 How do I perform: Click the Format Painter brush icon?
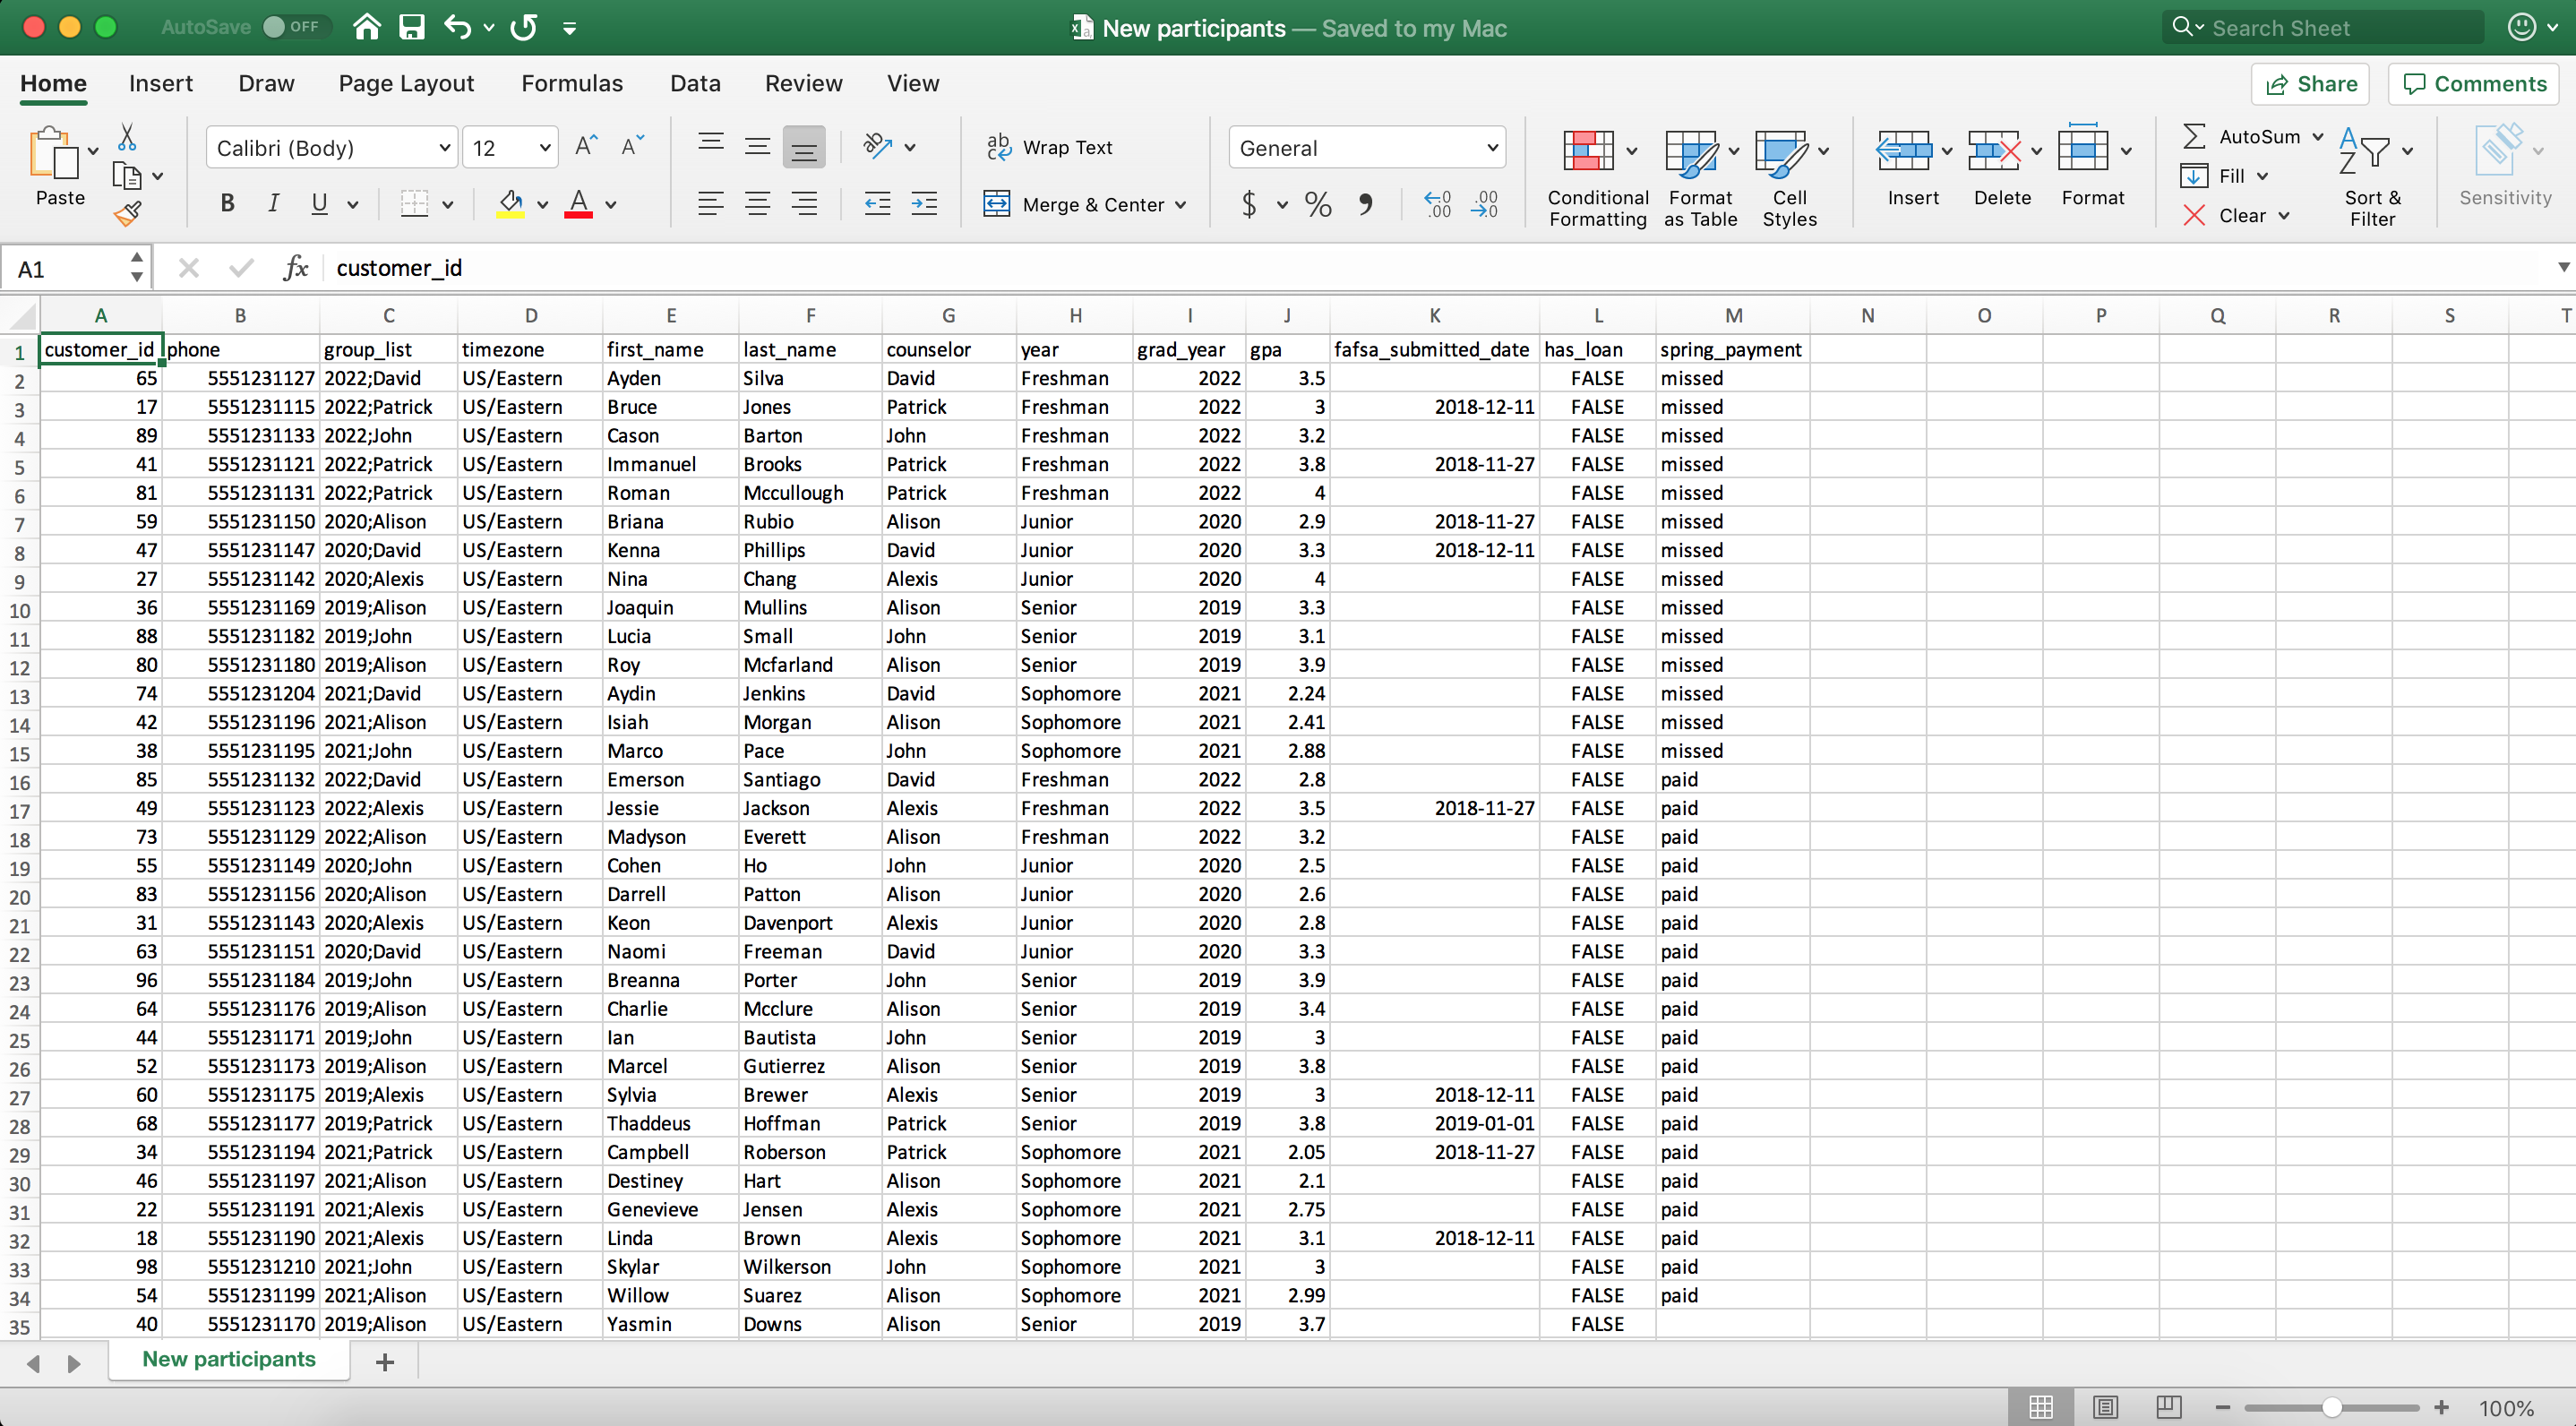[127, 213]
